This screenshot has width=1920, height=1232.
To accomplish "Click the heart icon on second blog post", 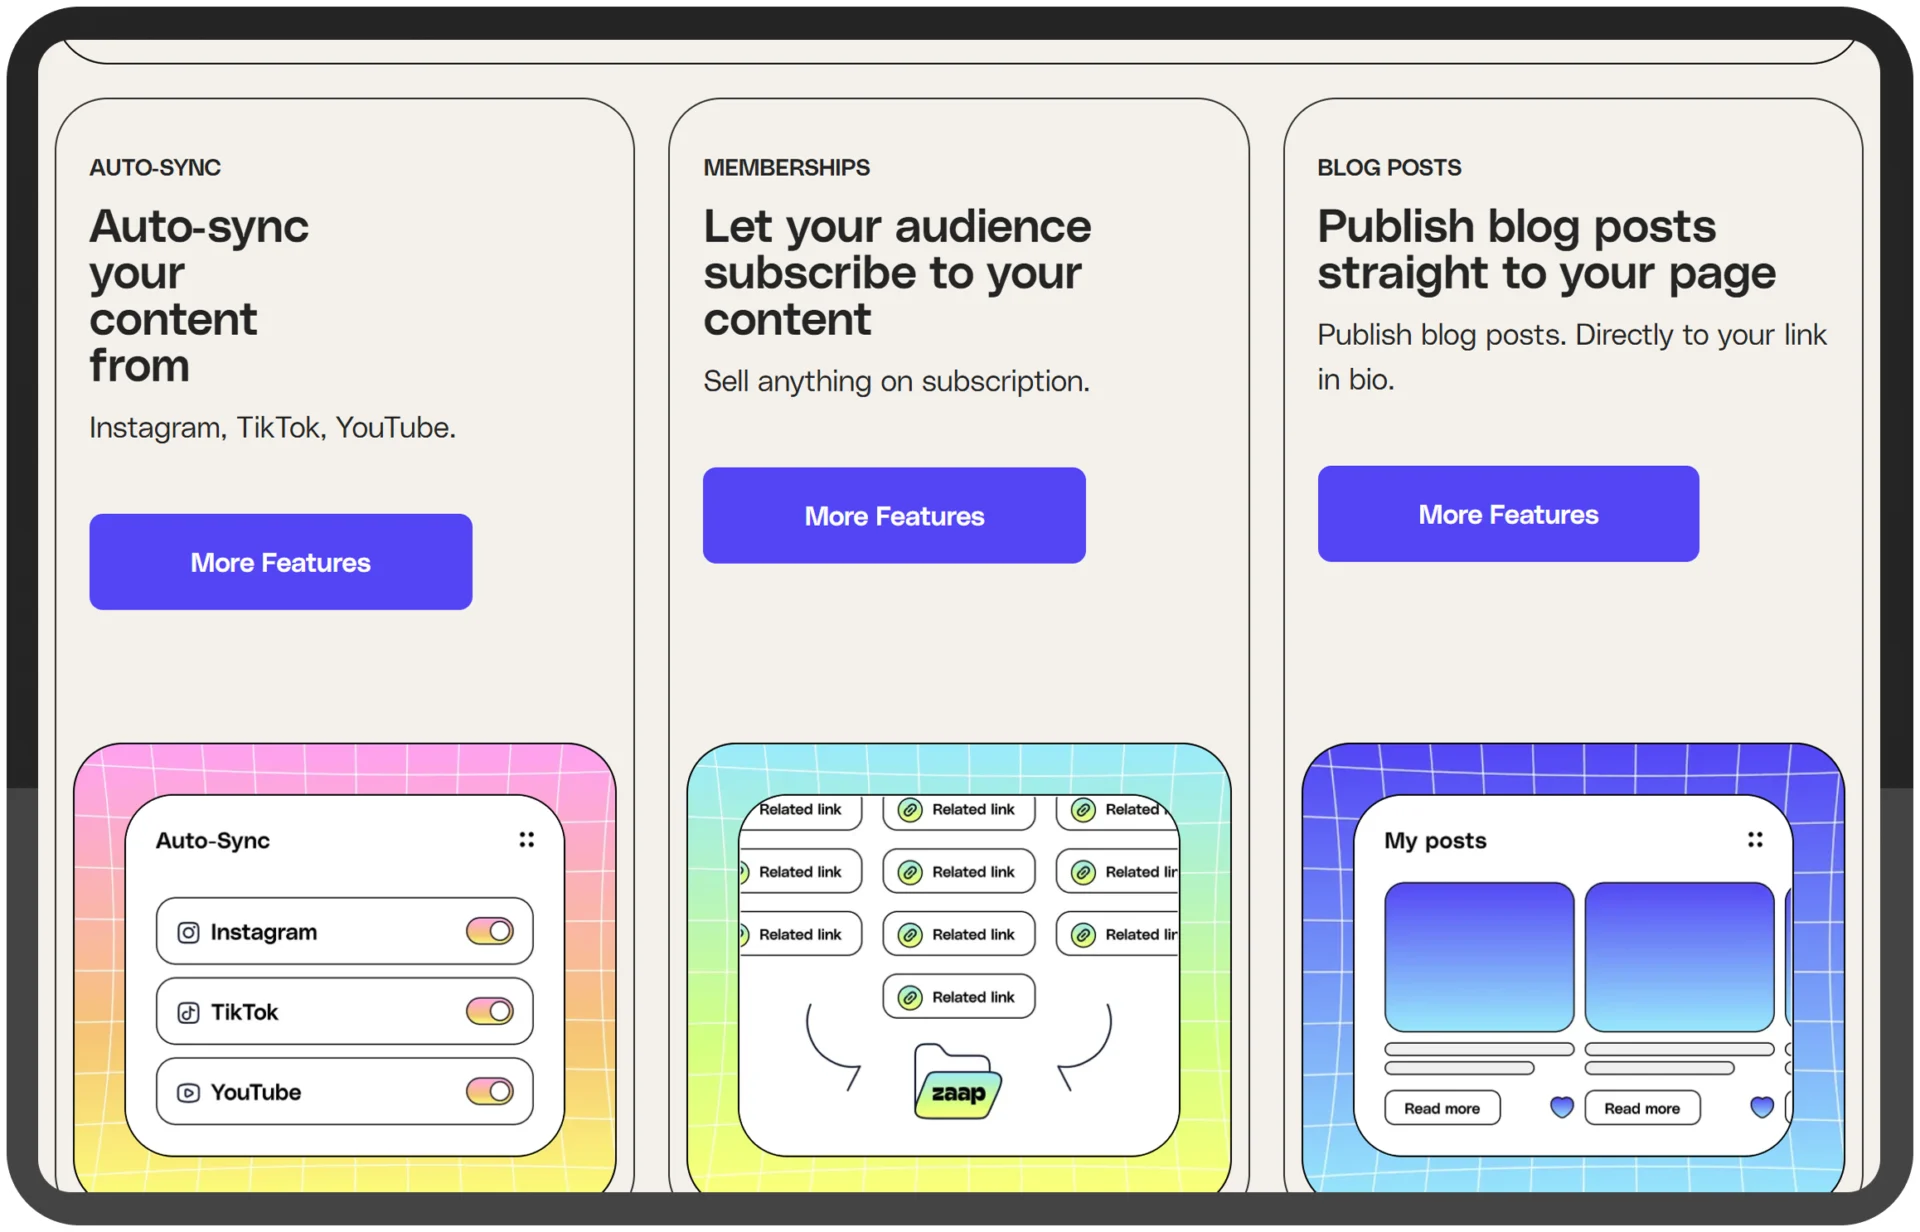I will [x=1762, y=1107].
